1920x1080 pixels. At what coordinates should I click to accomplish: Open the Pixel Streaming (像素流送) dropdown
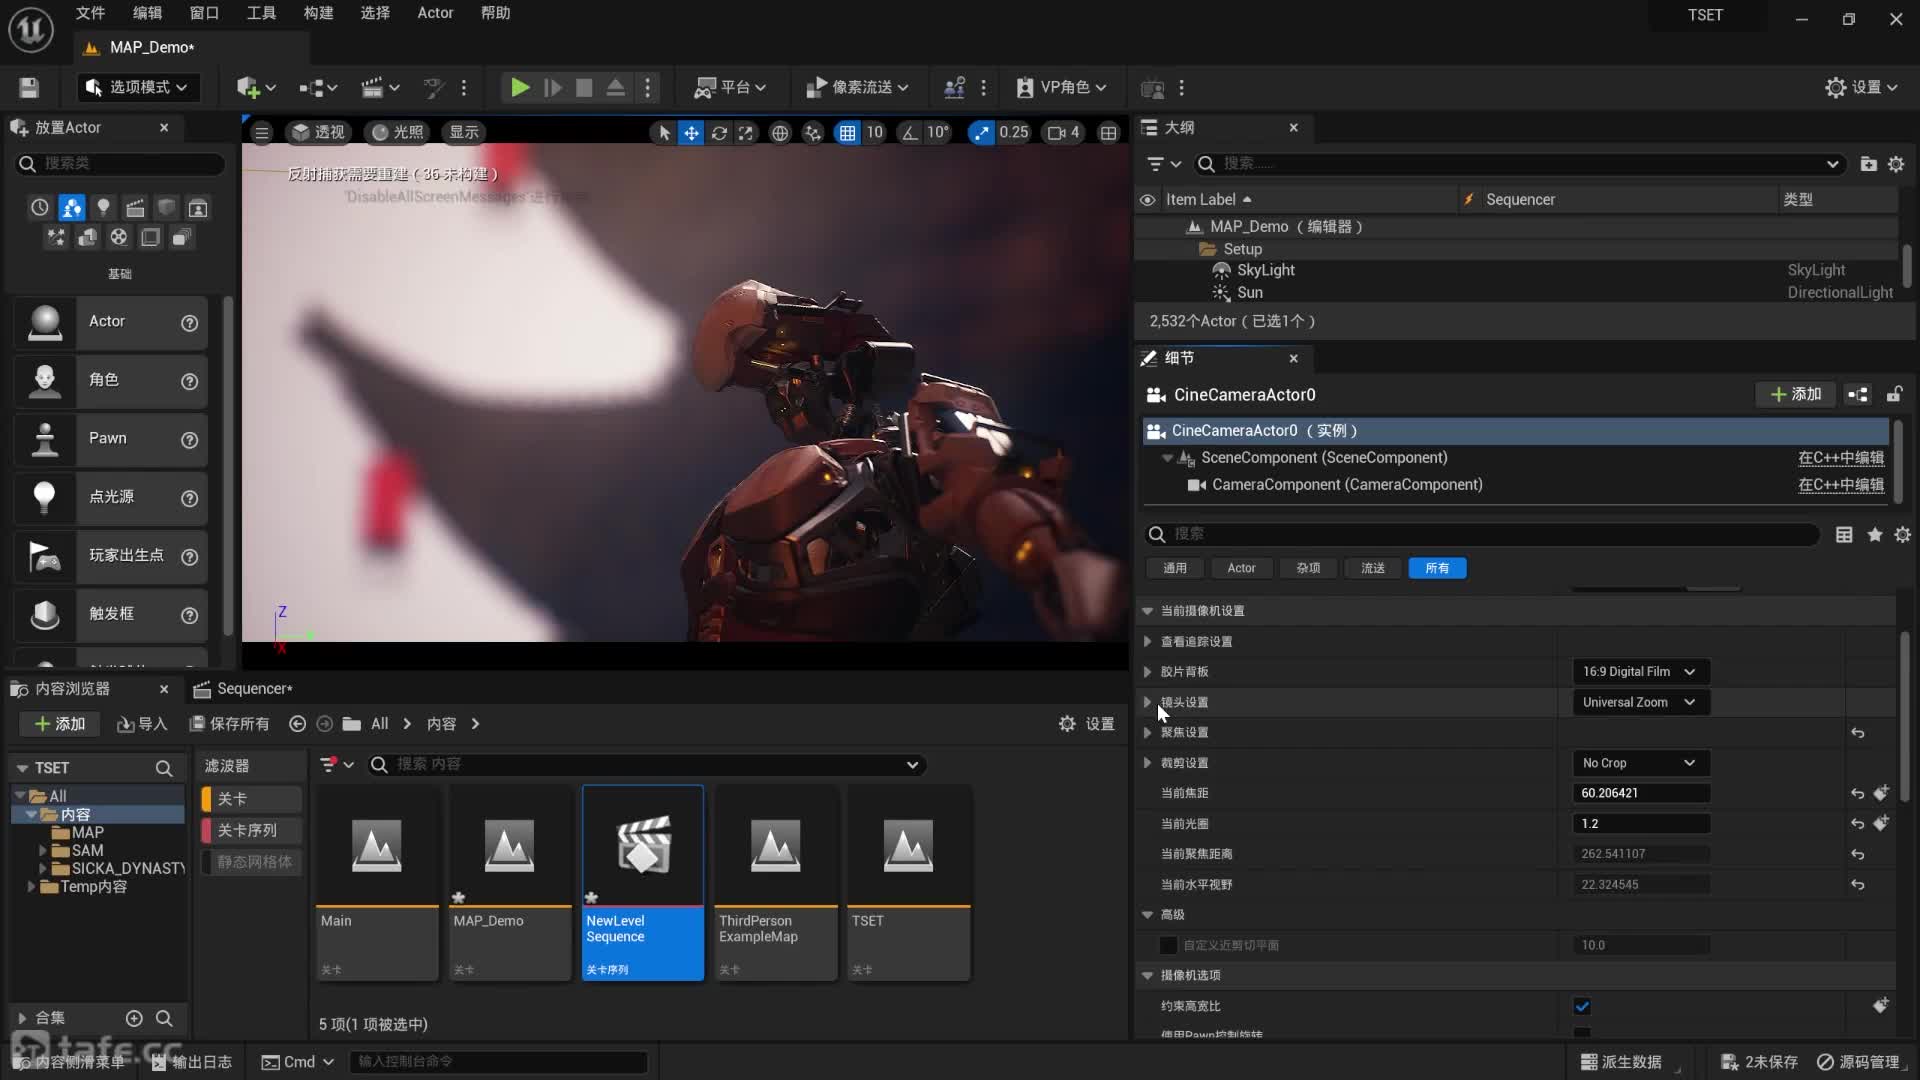point(858,88)
